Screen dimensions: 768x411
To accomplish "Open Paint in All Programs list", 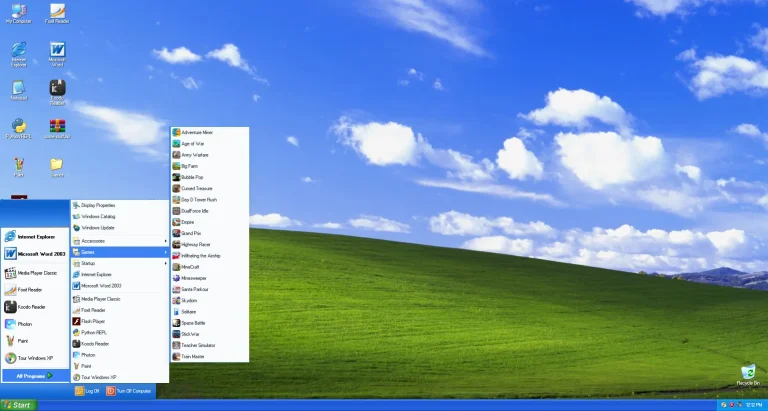I will click(120, 366).
